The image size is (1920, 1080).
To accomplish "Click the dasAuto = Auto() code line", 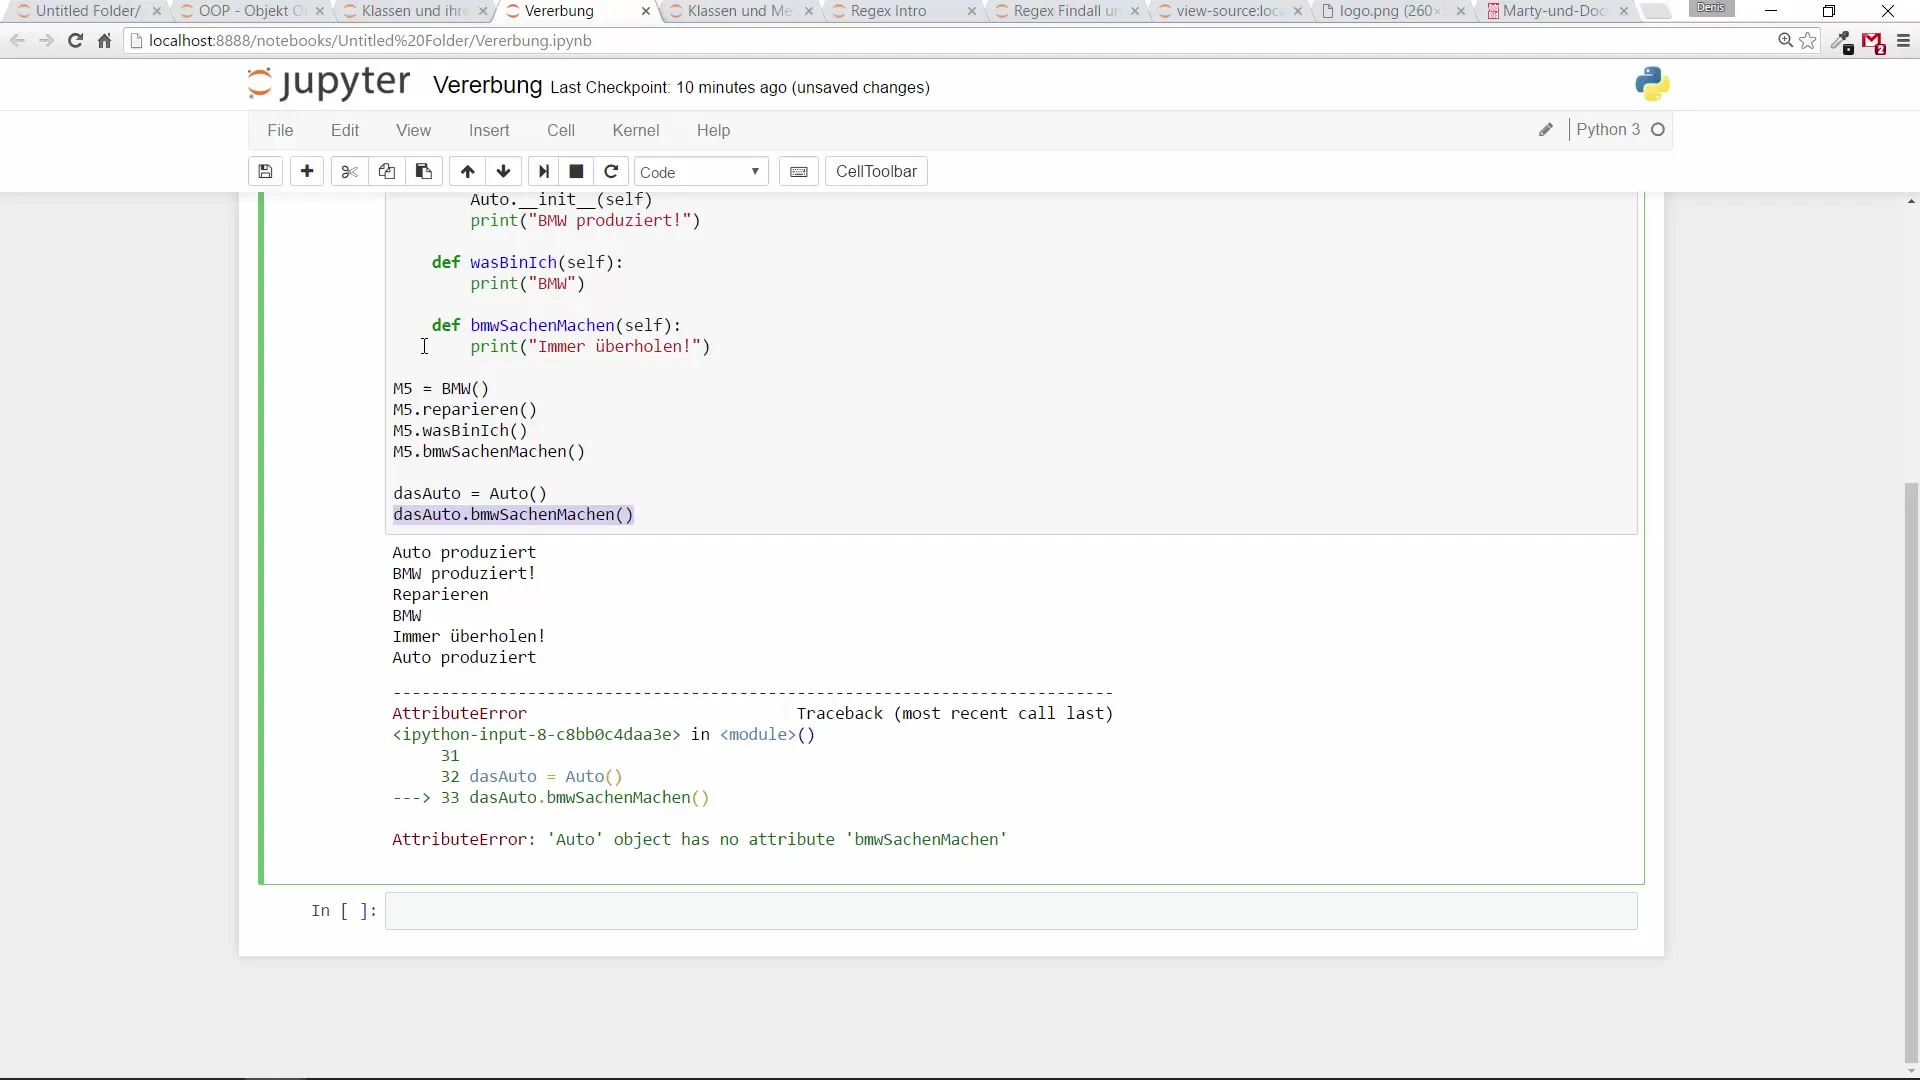I will tap(470, 494).
